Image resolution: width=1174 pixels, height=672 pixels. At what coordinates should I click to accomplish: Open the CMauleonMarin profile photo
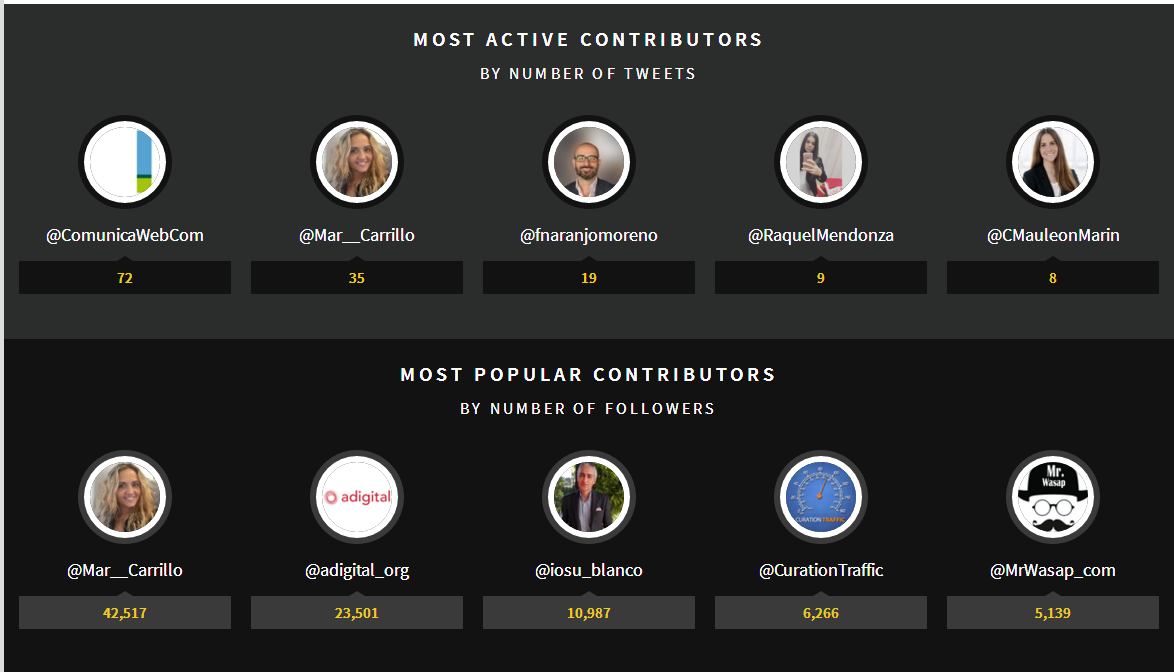pyautogui.click(x=1053, y=162)
